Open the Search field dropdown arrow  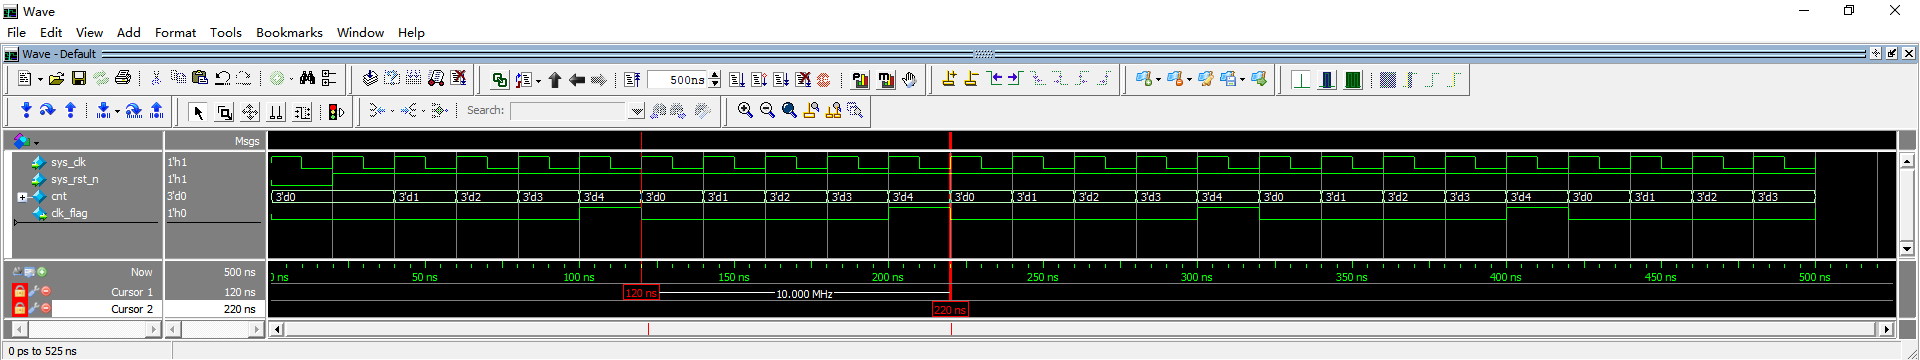click(x=636, y=112)
